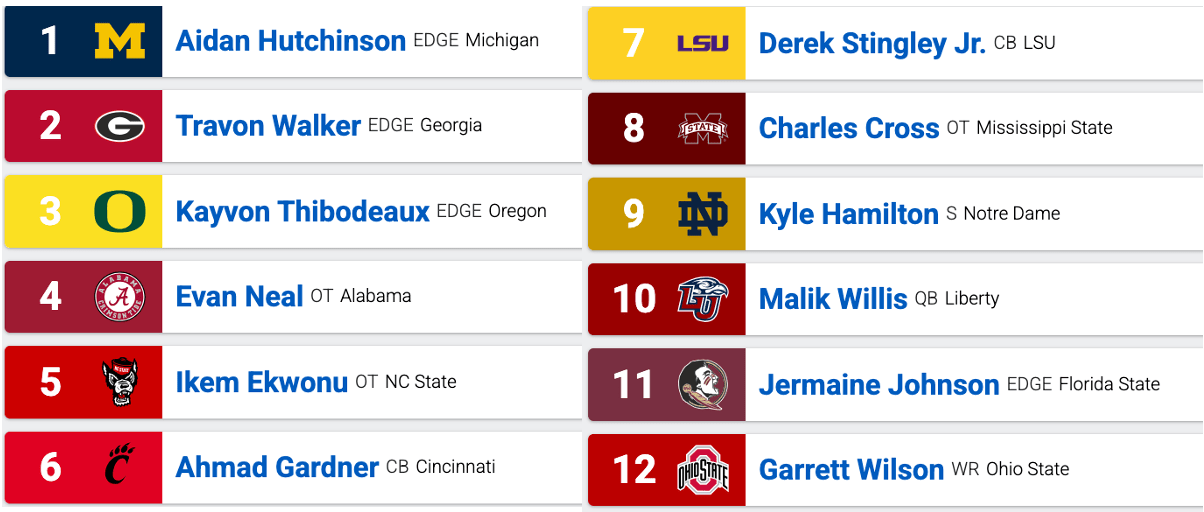Click the Mississippi State logo
The image size is (1204, 512).
(x=703, y=128)
